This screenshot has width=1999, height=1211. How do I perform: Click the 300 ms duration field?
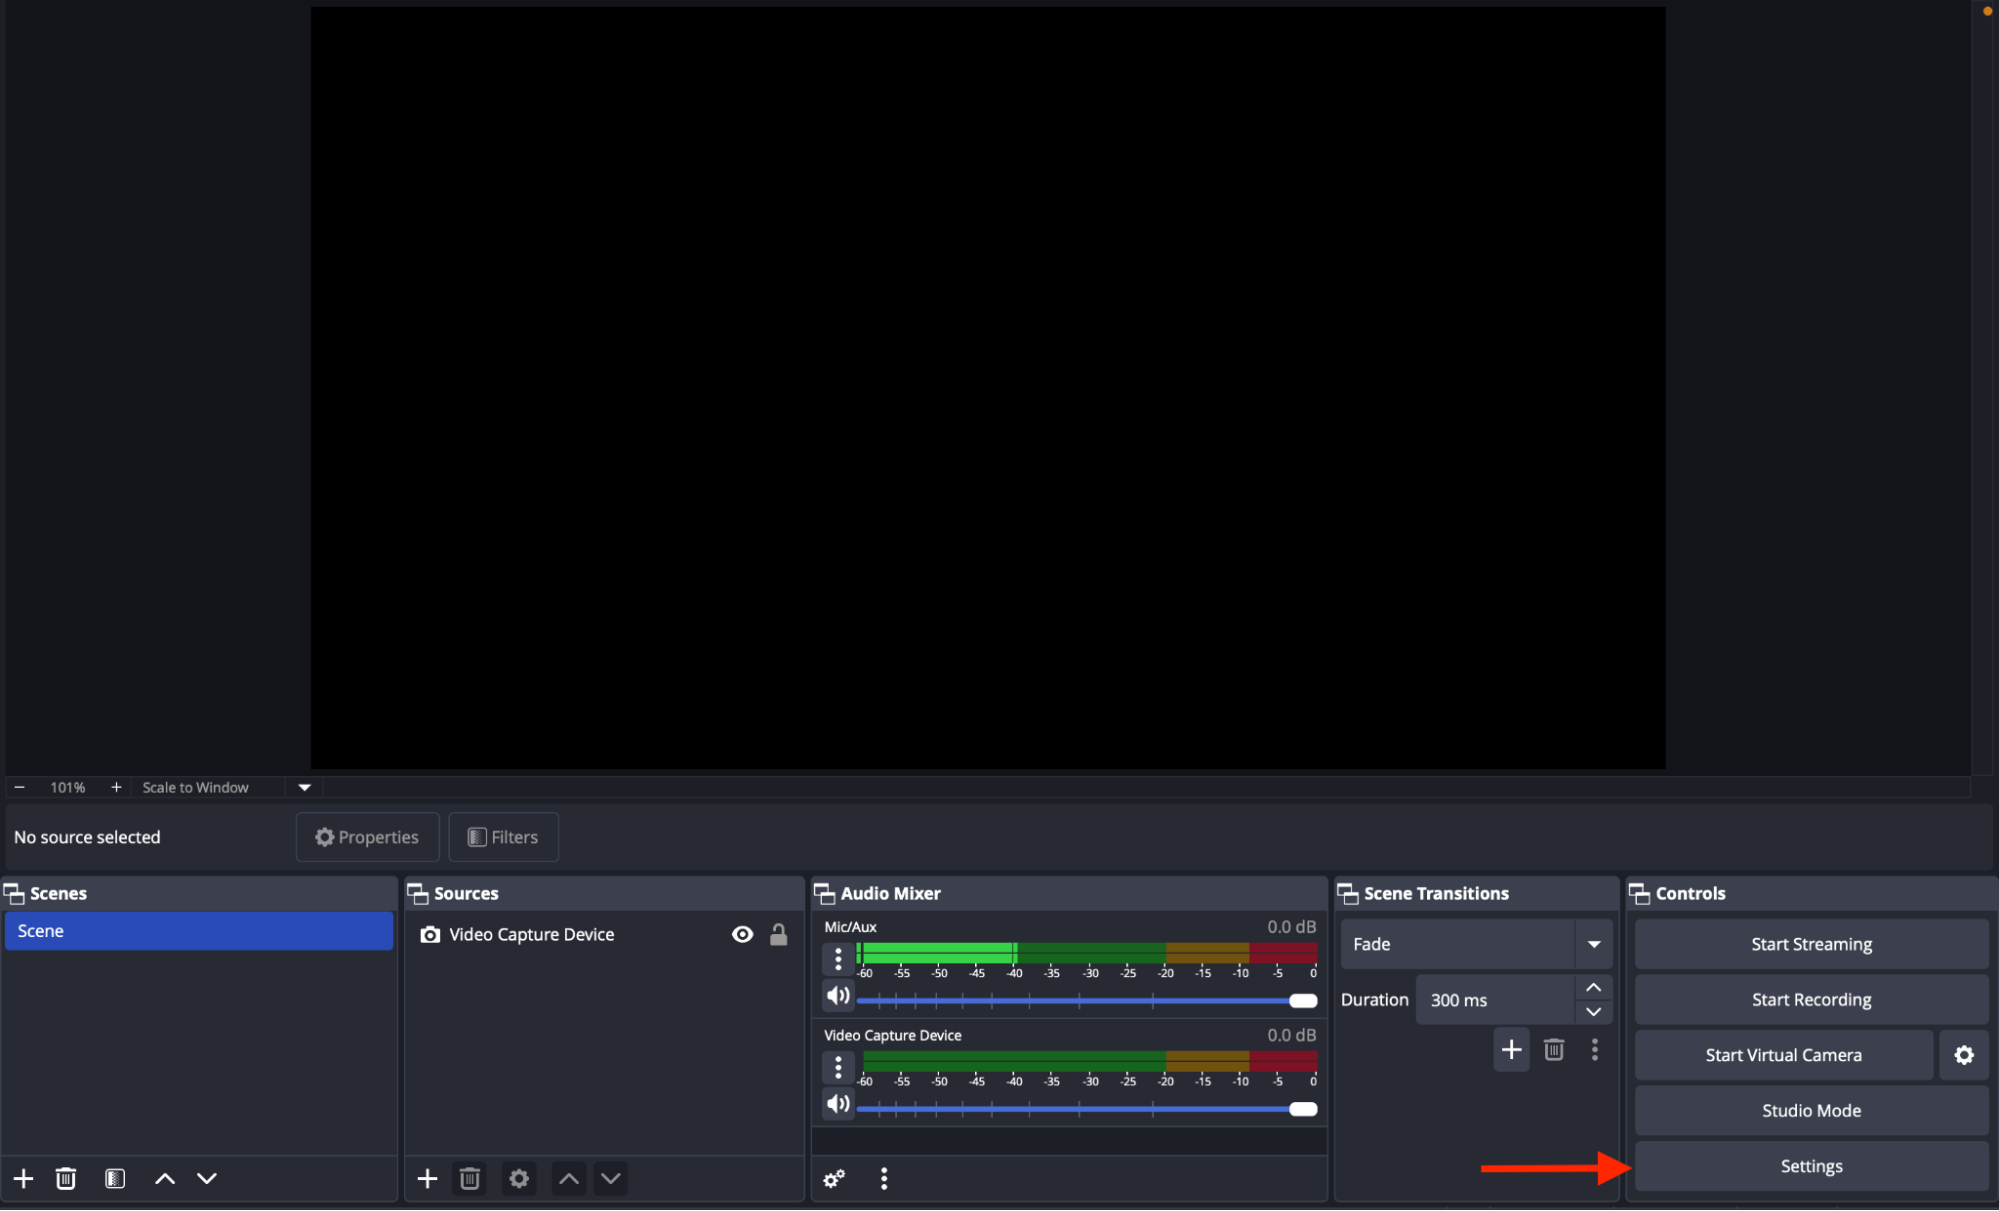tap(1495, 1000)
